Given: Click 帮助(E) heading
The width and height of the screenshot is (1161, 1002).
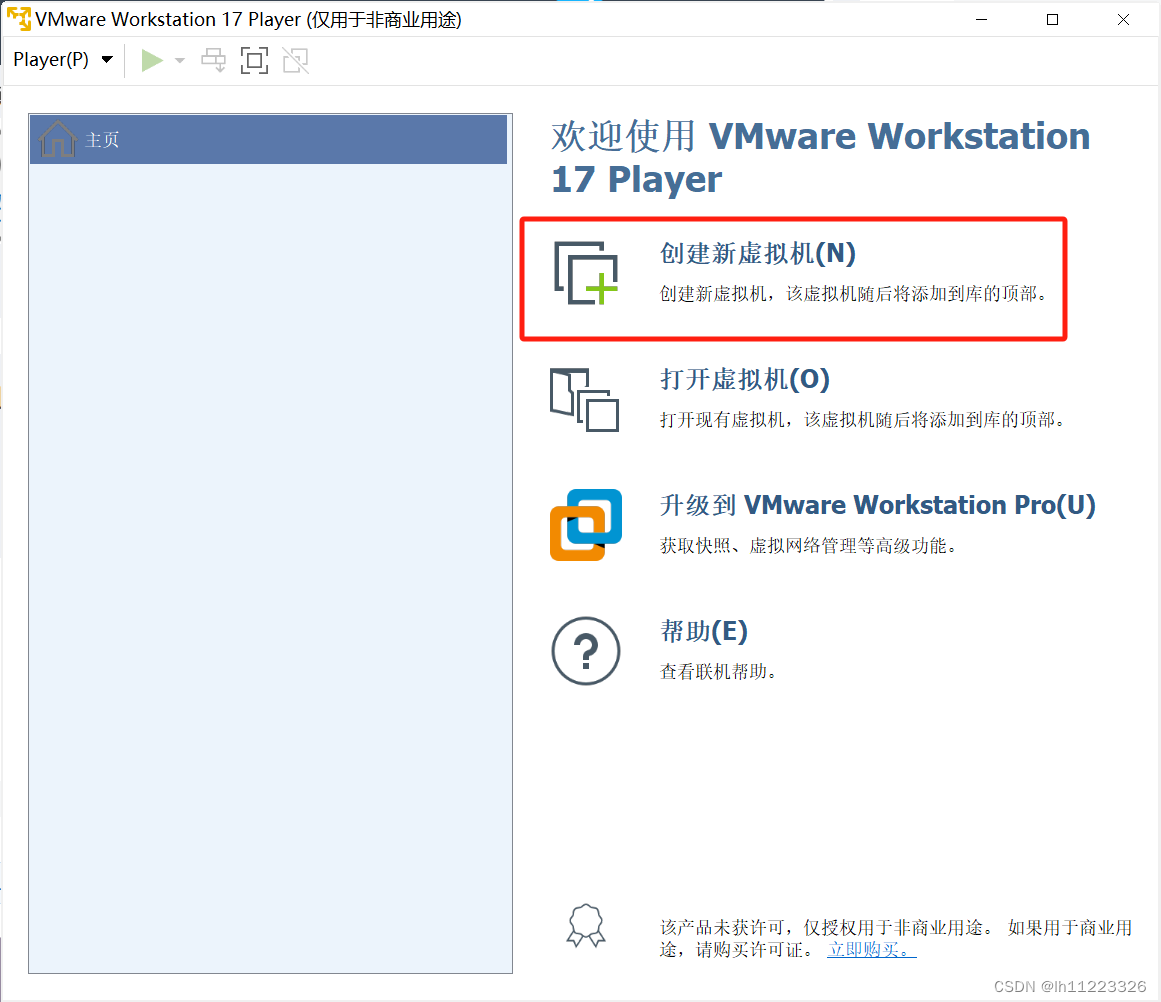Looking at the screenshot, I should 703,631.
